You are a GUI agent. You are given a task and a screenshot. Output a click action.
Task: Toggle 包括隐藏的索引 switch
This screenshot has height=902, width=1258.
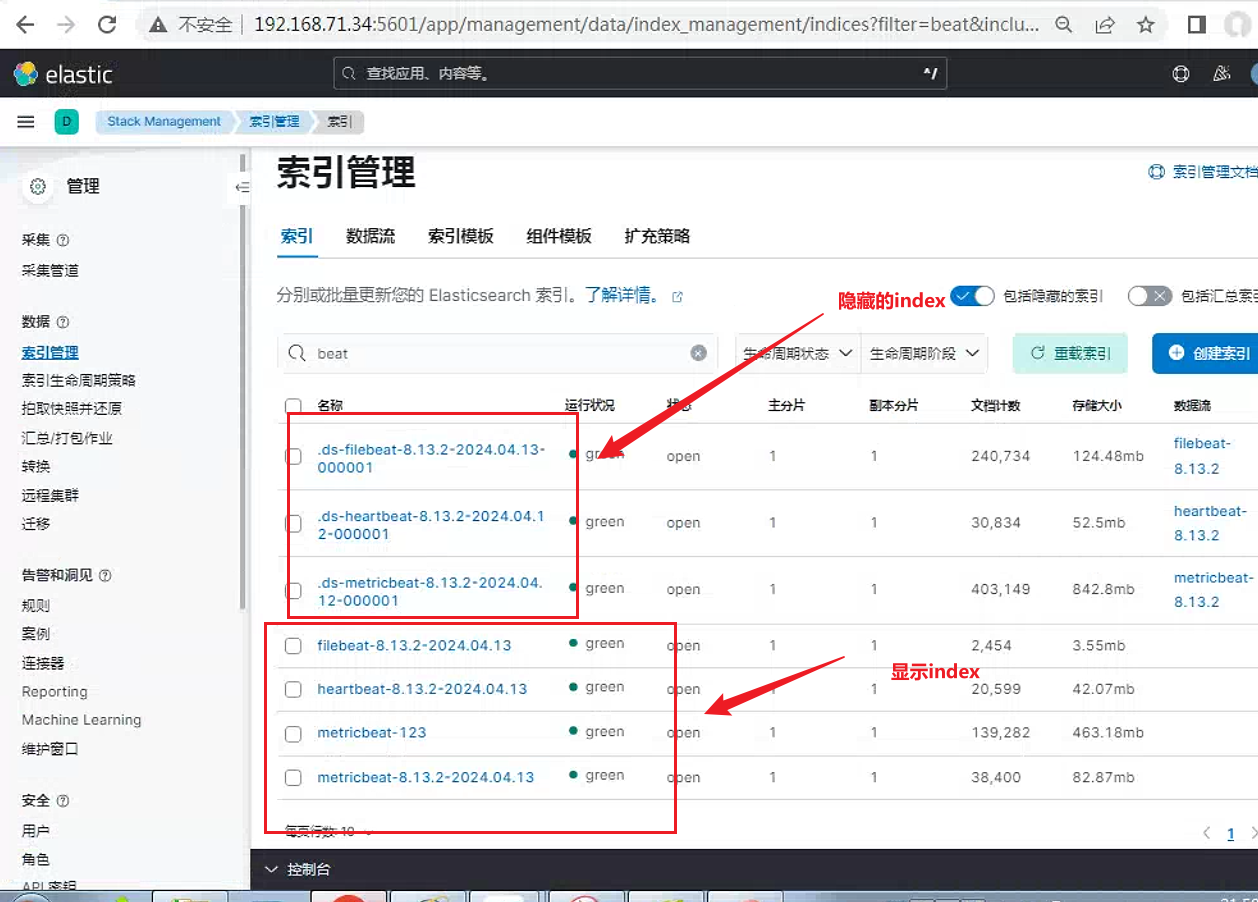point(972,296)
